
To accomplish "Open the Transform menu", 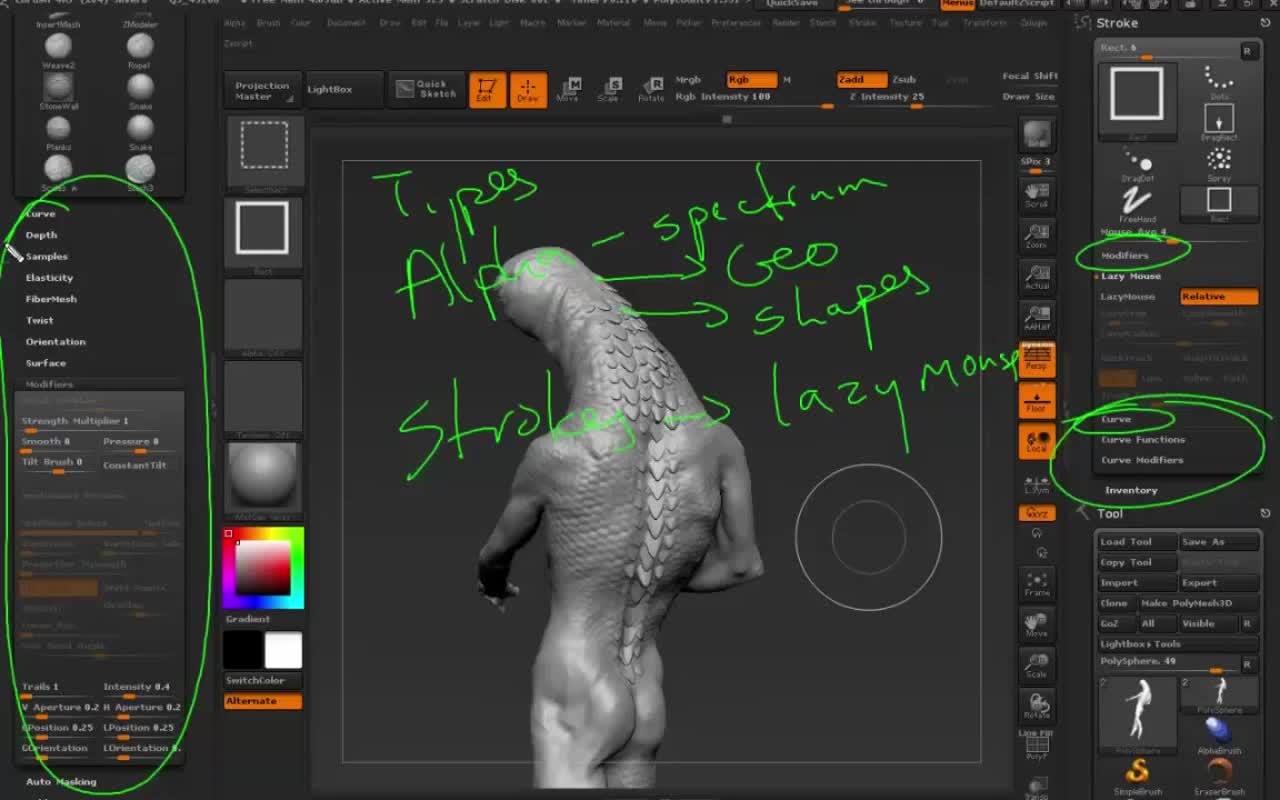I will coord(985,22).
